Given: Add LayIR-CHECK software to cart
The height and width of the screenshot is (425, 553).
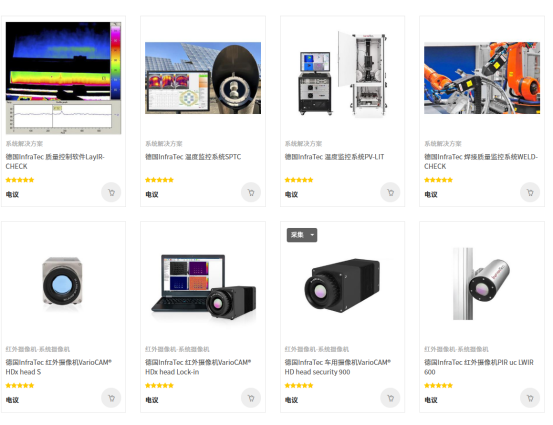Looking at the screenshot, I should [x=111, y=193].
